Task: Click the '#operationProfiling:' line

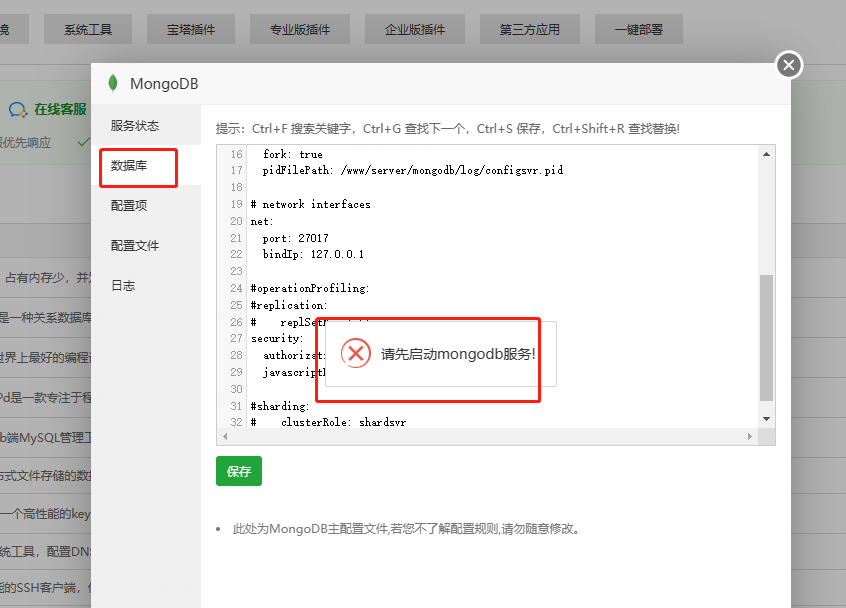Action: pyautogui.click(x=310, y=288)
